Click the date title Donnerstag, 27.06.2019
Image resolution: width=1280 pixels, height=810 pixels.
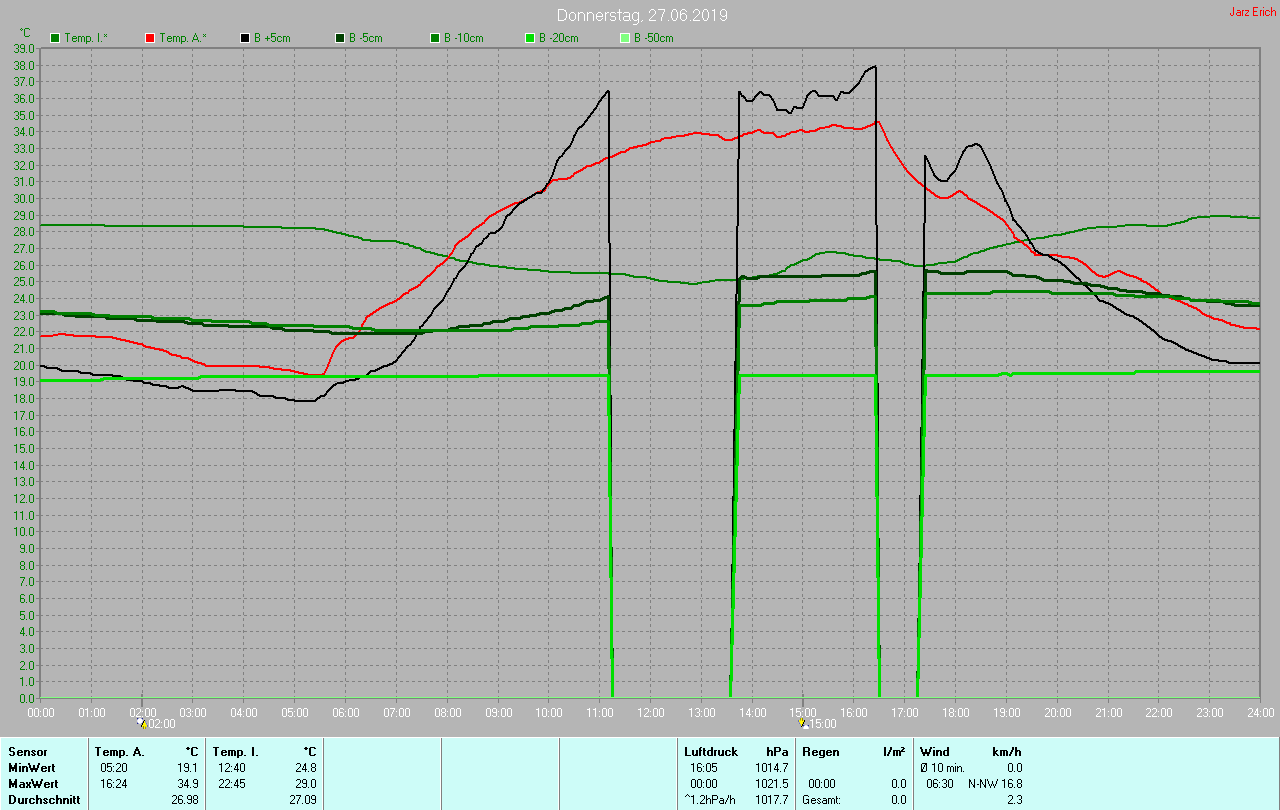(642, 16)
